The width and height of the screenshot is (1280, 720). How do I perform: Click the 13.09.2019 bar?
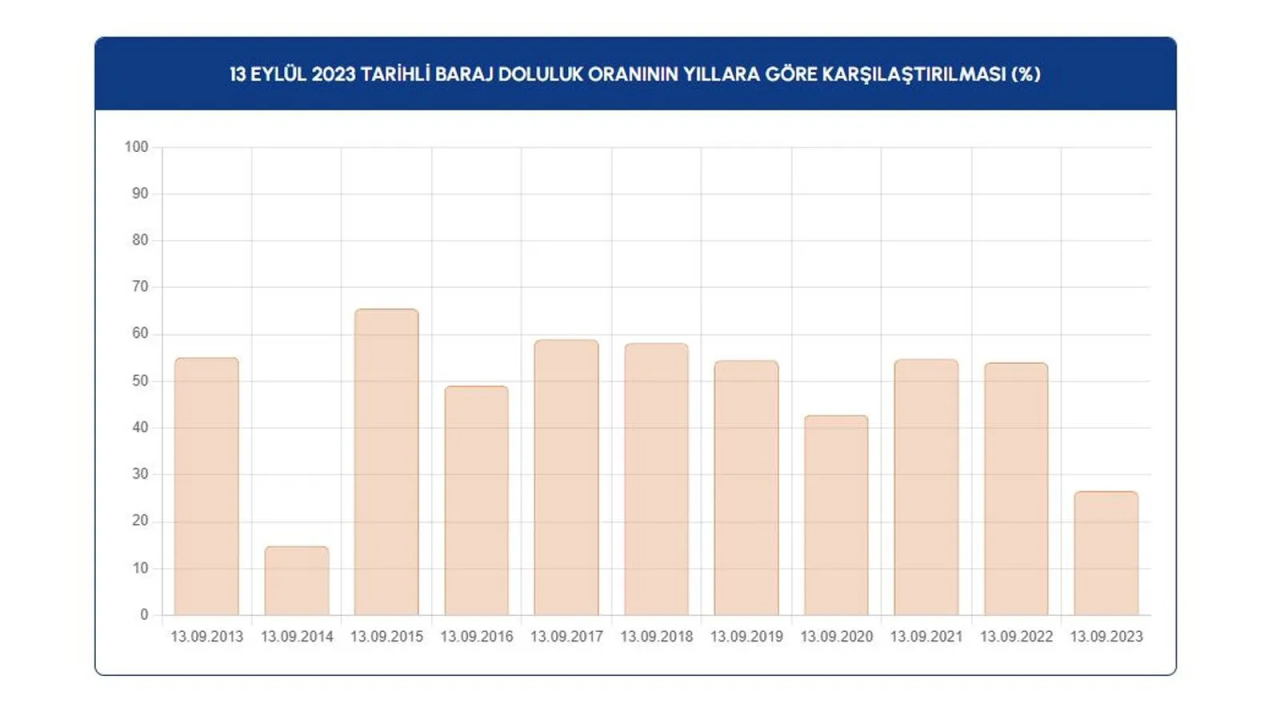pyautogui.click(x=746, y=488)
